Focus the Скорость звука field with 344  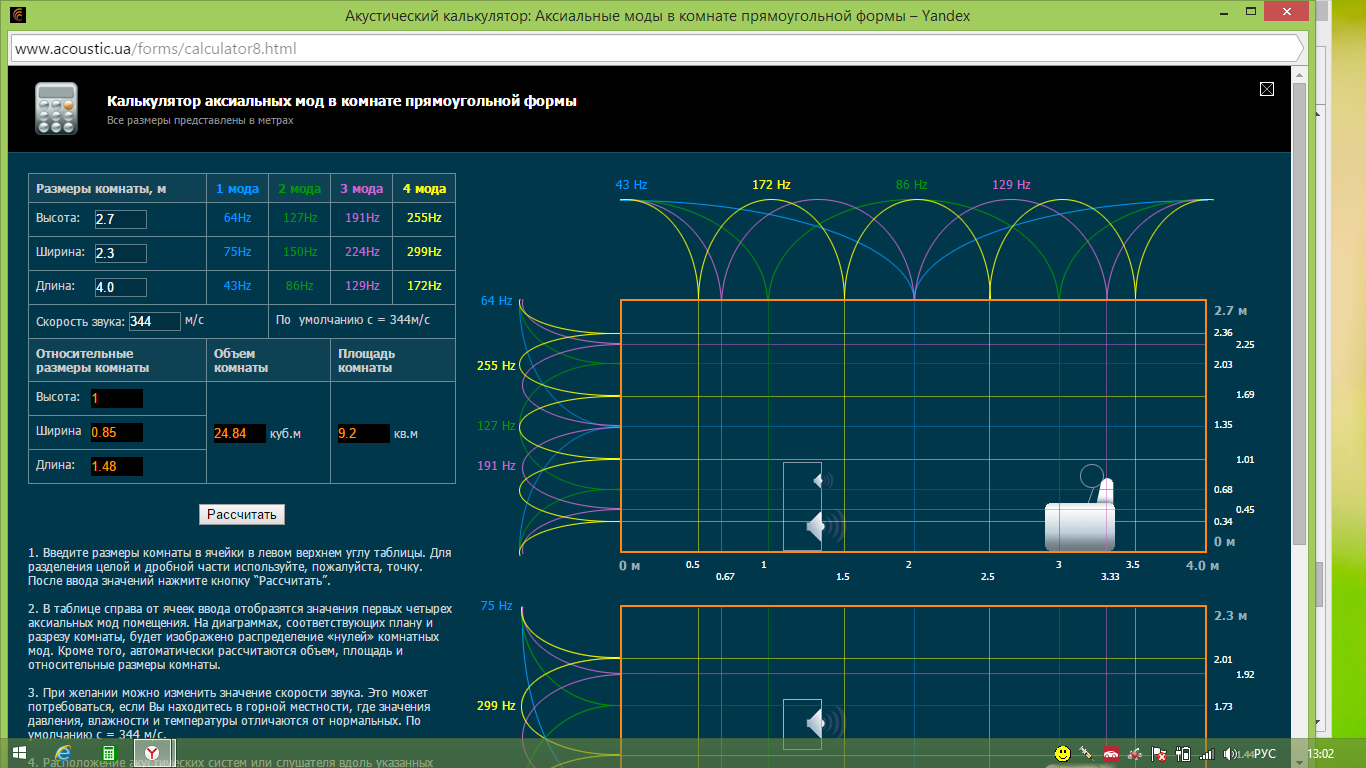[155, 321]
